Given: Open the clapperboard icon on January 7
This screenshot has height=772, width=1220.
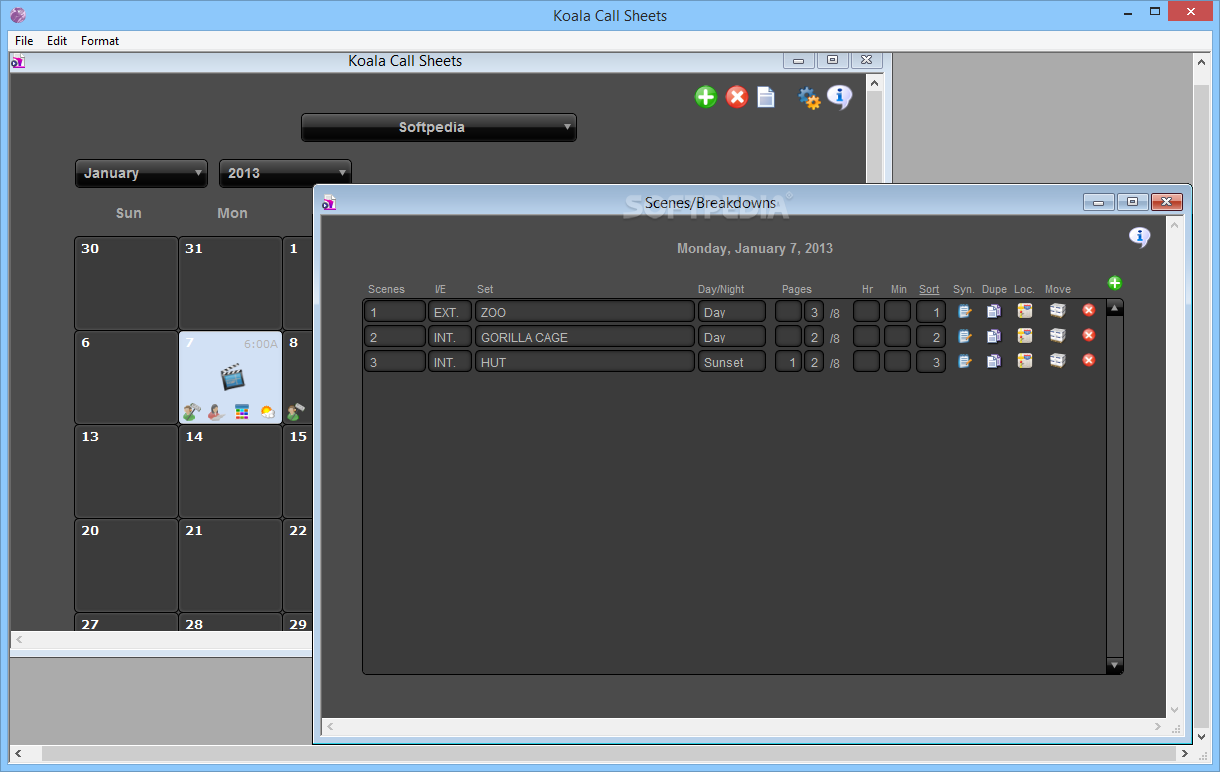Looking at the screenshot, I should pos(232,377).
